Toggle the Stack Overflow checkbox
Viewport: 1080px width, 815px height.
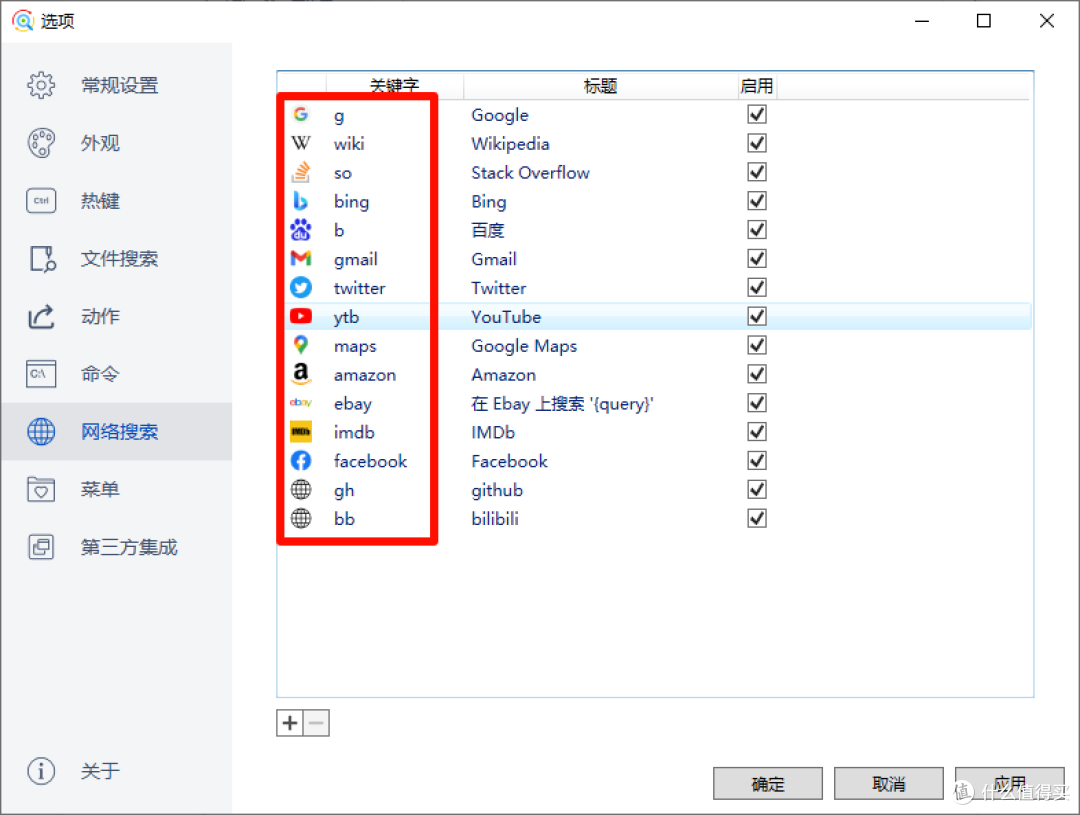pyautogui.click(x=757, y=172)
